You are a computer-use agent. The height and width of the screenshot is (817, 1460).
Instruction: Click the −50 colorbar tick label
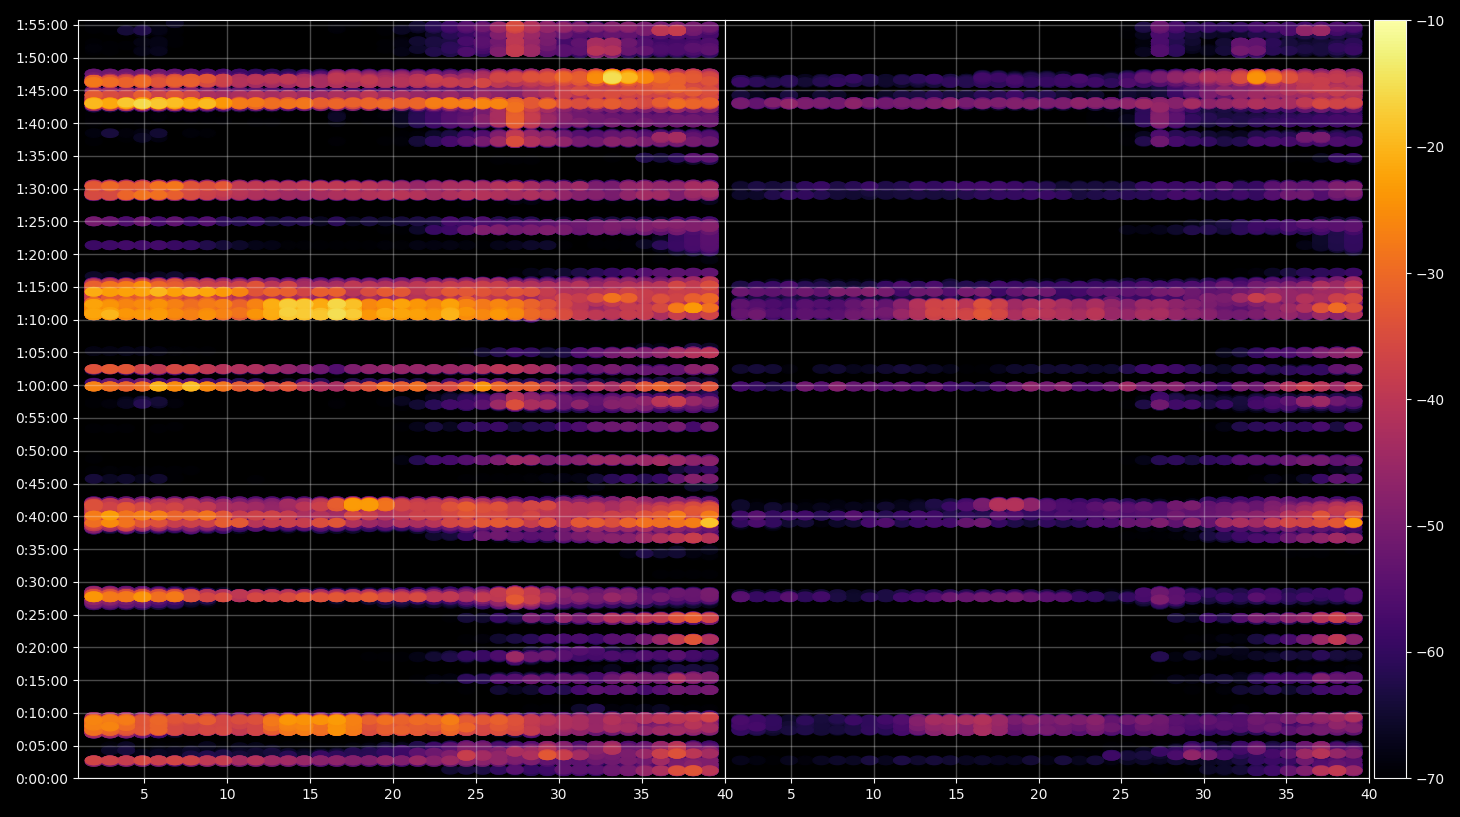(x=1430, y=526)
